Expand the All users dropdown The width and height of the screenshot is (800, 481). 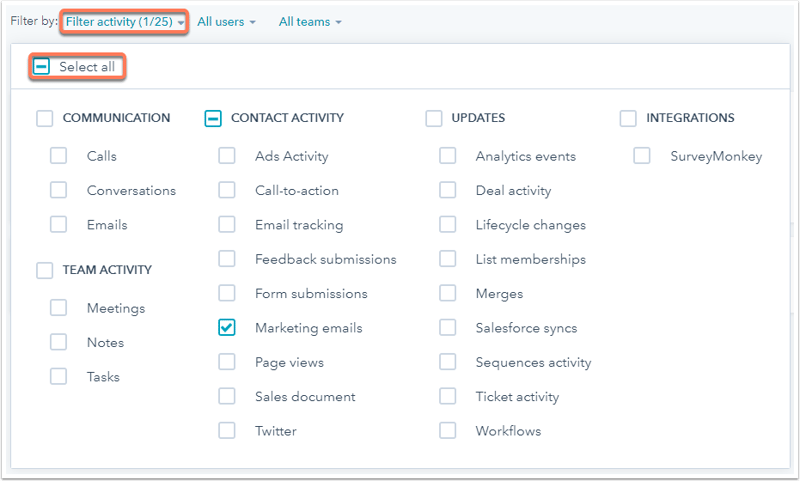coord(226,22)
